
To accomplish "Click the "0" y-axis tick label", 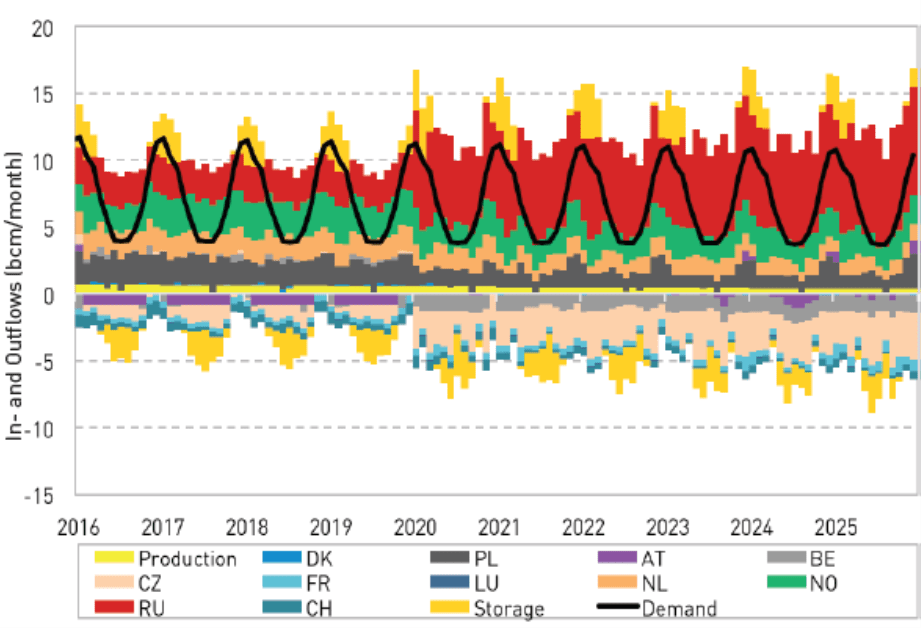I will coord(48,295).
